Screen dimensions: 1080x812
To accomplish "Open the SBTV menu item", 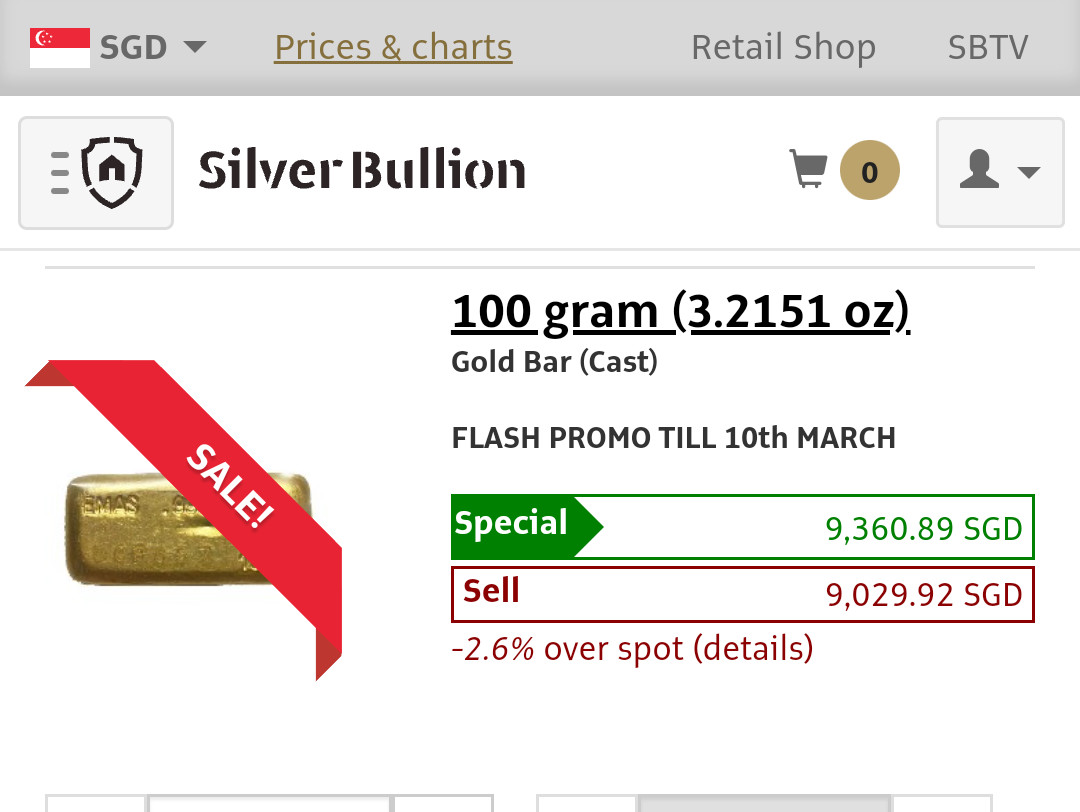I will [x=987, y=47].
